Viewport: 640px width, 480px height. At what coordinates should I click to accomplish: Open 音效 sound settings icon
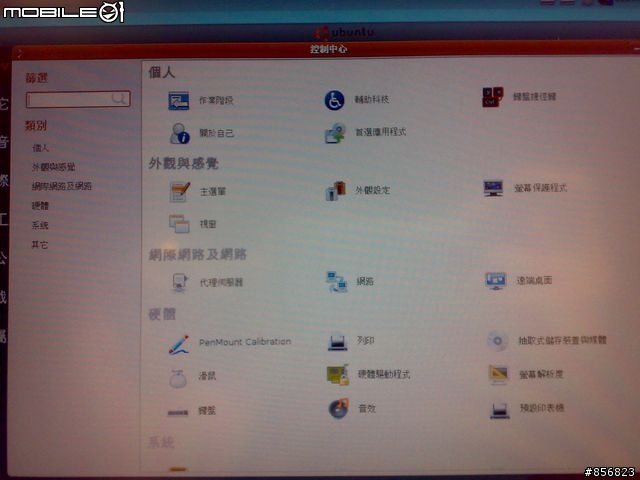pos(339,409)
